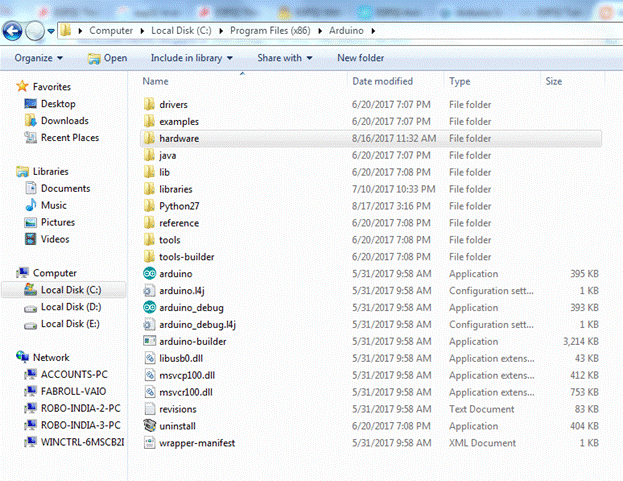Select the Python27 folder icon
Image resolution: width=623 pixels, height=481 pixels.
pos(149,206)
